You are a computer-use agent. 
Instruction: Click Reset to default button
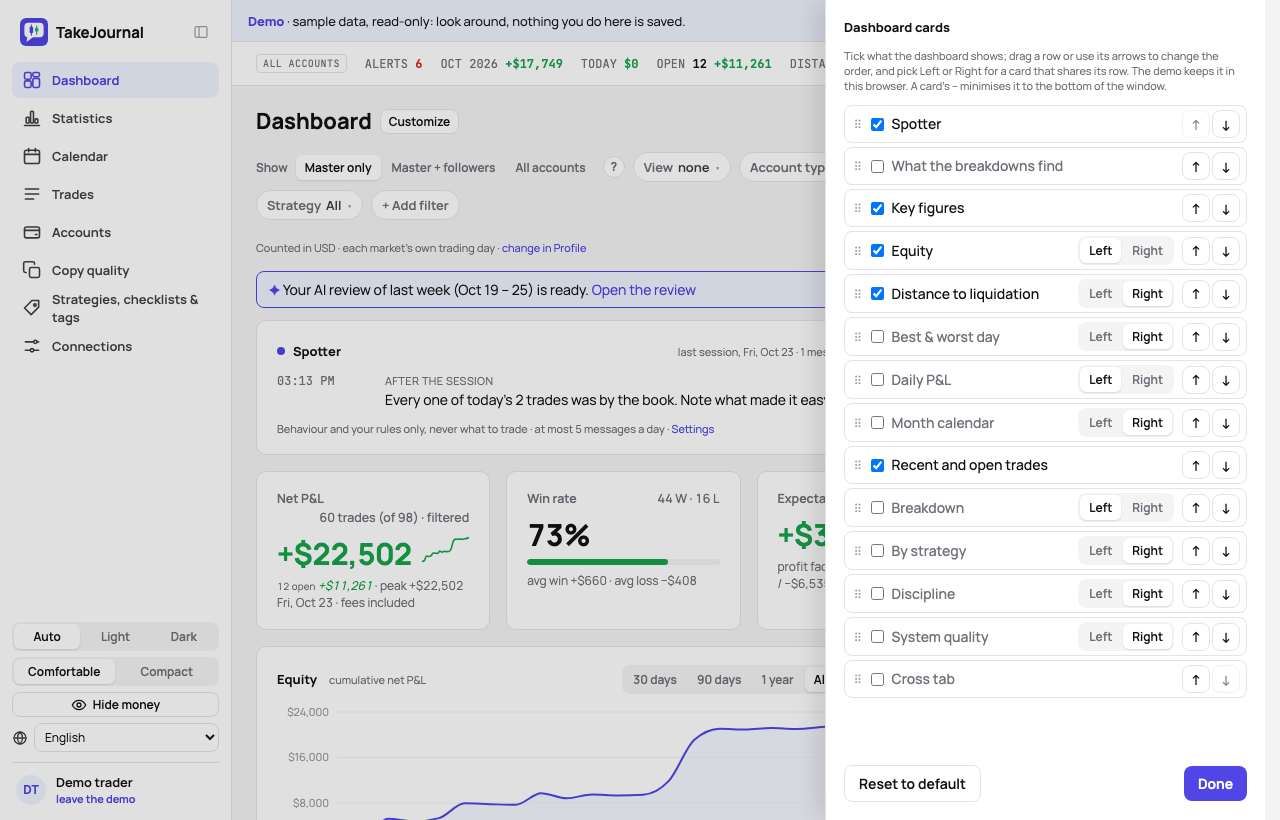912,784
